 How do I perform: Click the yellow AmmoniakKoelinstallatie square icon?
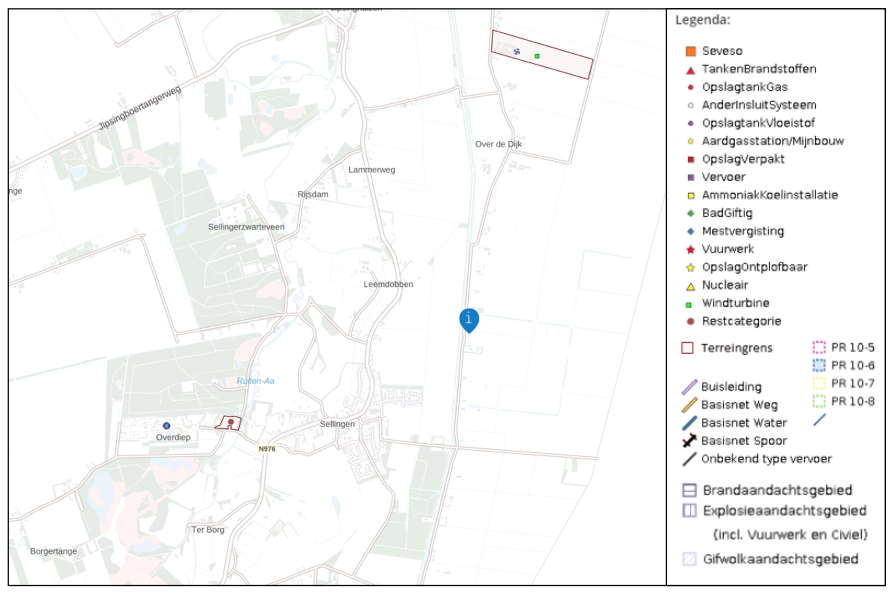point(691,195)
